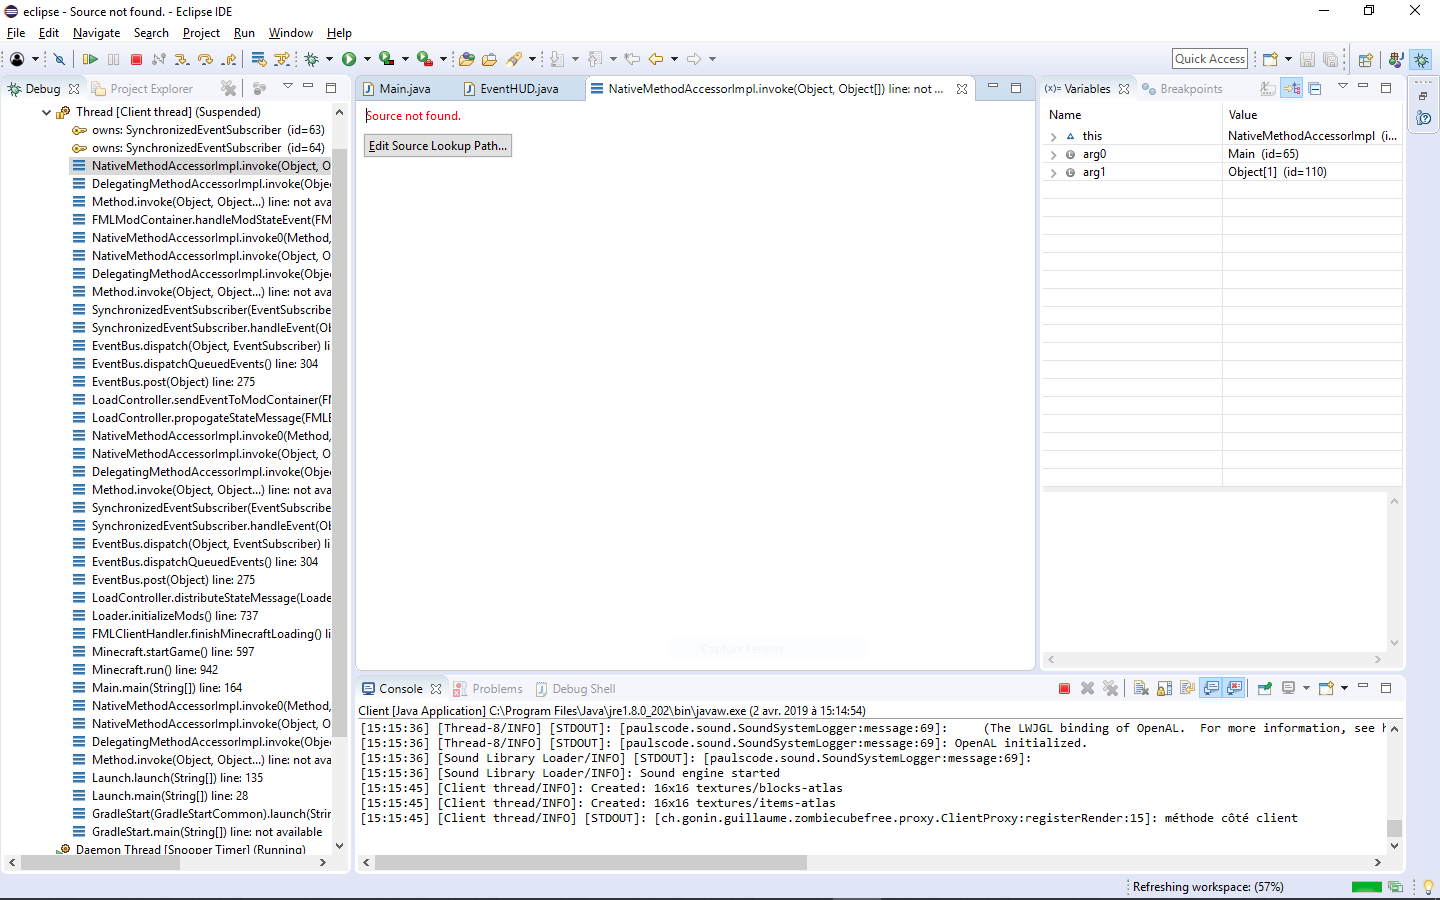Click the red Terminate button in the main toolbar
1440x900 pixels.
tap(137, 60)
